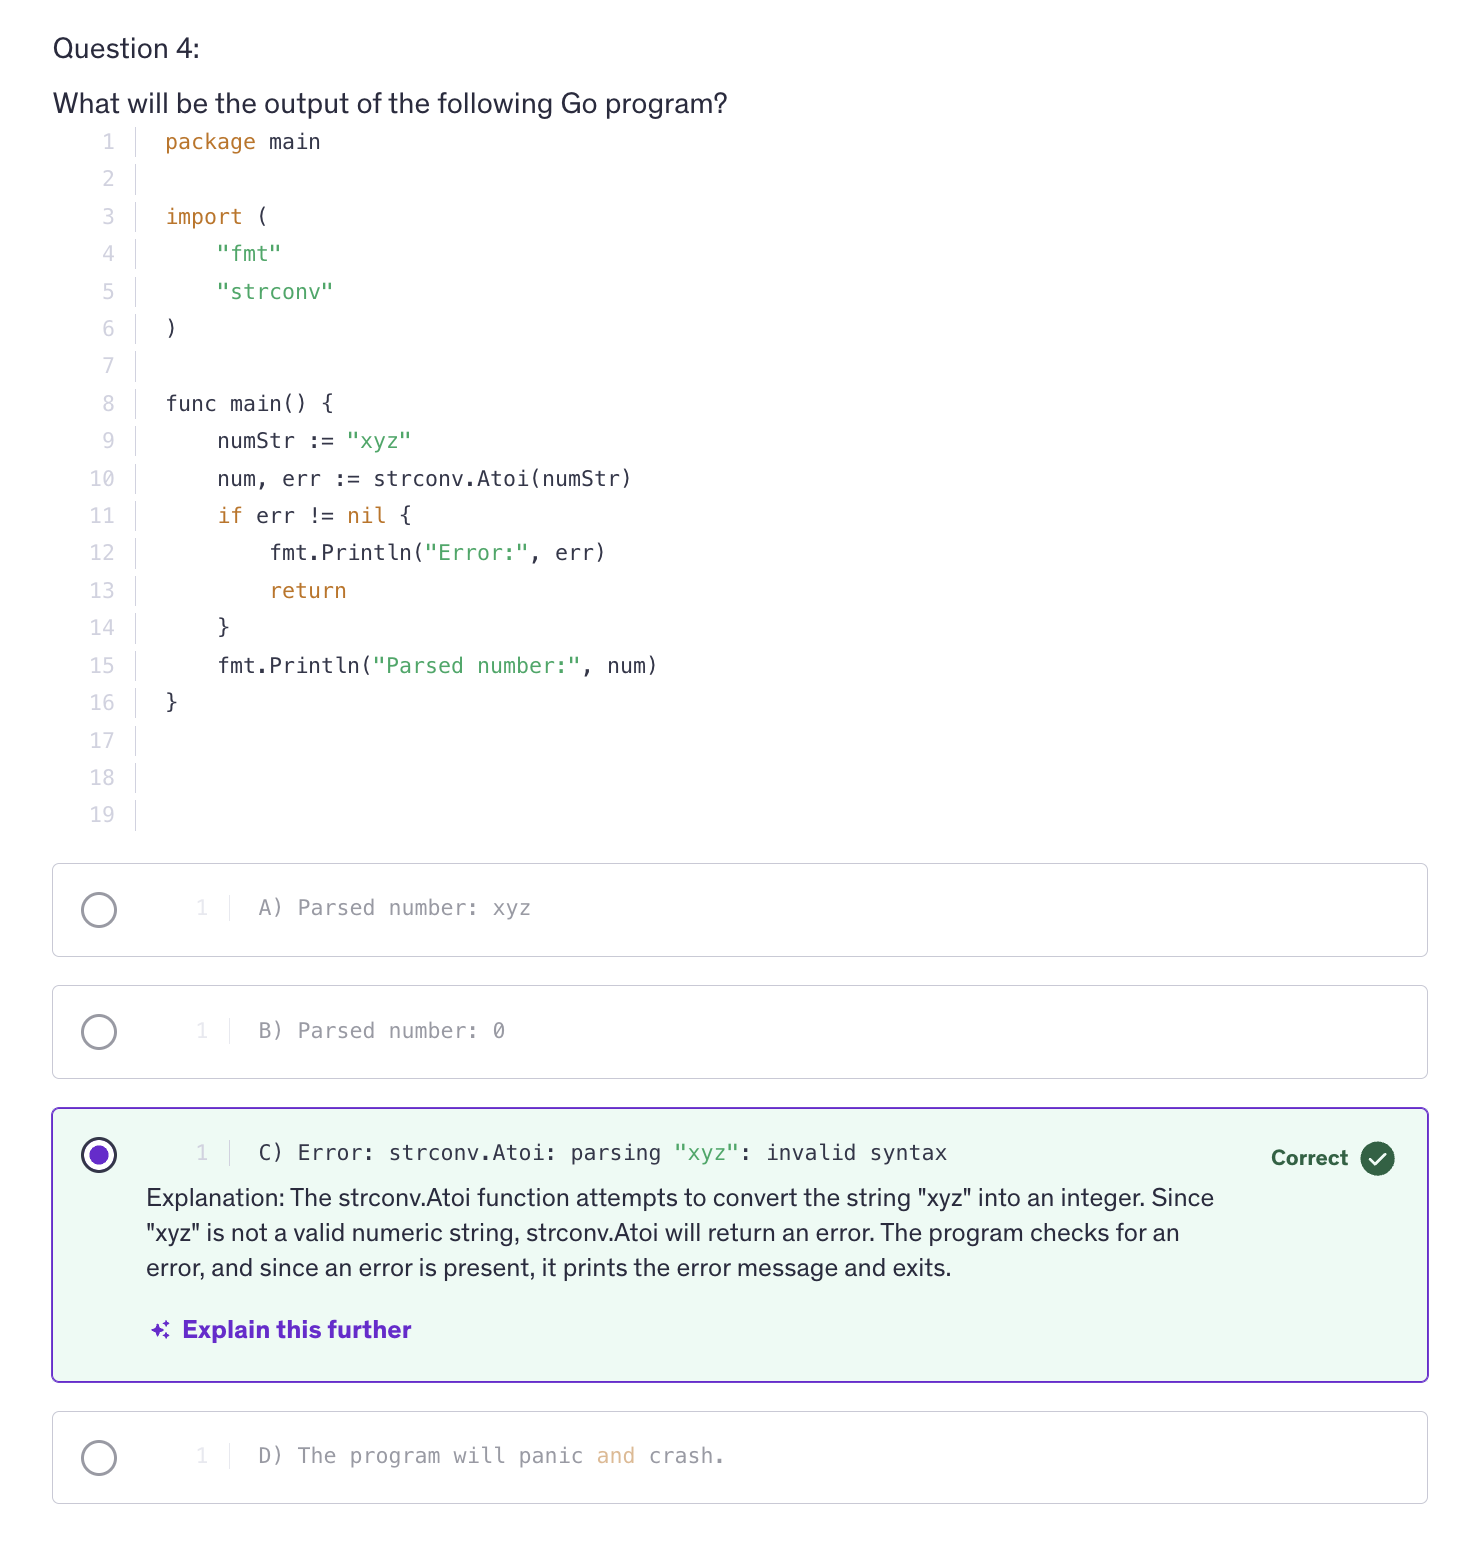Click answer text "B) Parsed number: 0"
The image size is (1478, 1548).
click(381, 1031)
